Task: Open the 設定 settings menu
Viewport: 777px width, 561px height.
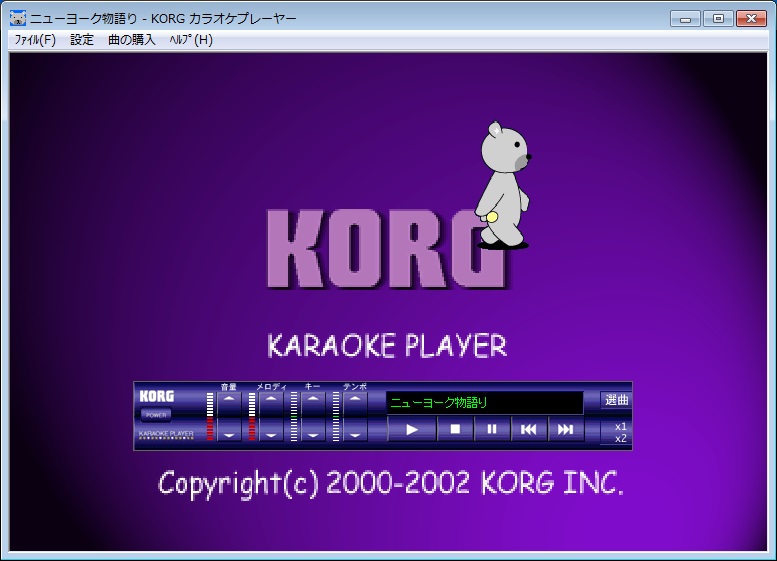Action: pos(82,40)
